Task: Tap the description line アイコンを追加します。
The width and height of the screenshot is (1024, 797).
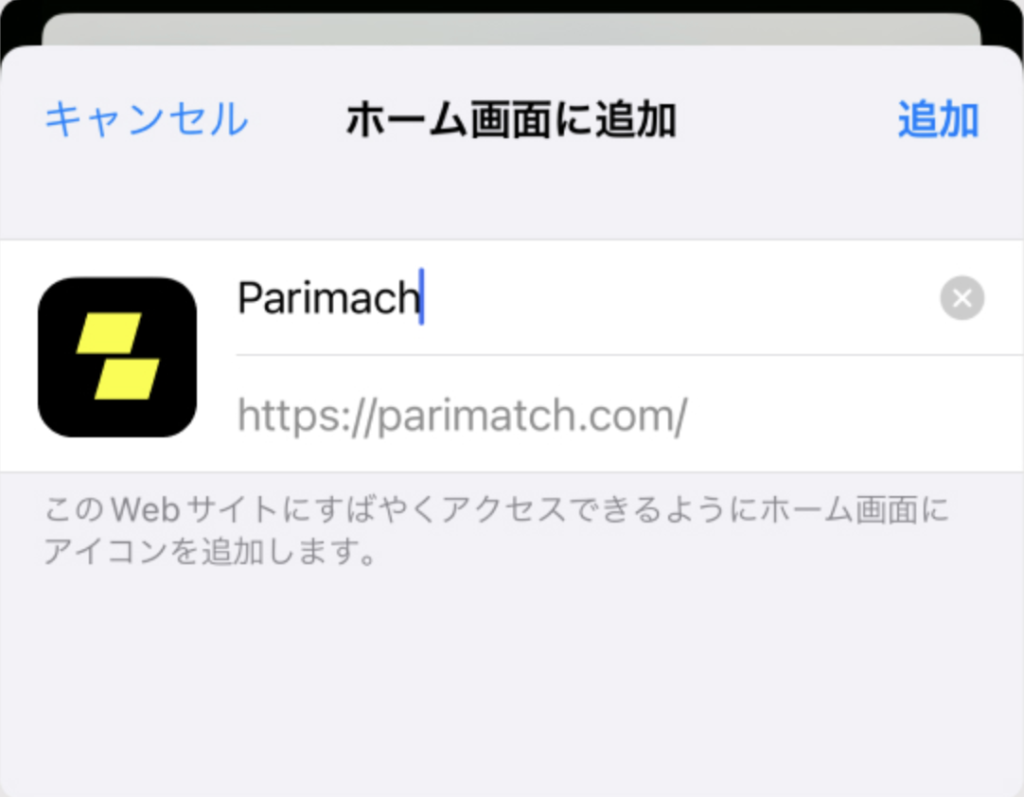Action: coord(210,551)
